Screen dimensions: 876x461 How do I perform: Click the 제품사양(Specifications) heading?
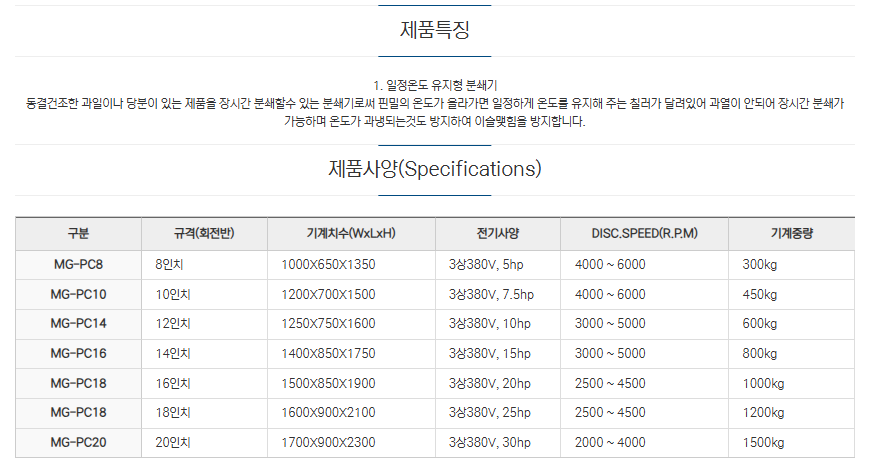coord(435,169)
